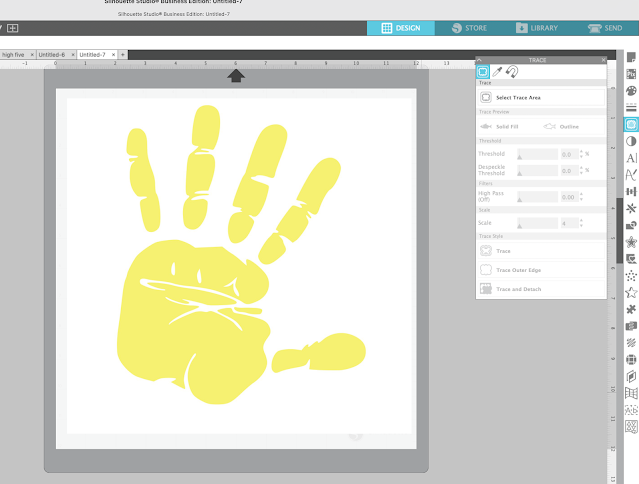Close the Untitled-7 document tab
The width and height of the screenshot is (639, 484).
tap(113, 55)
